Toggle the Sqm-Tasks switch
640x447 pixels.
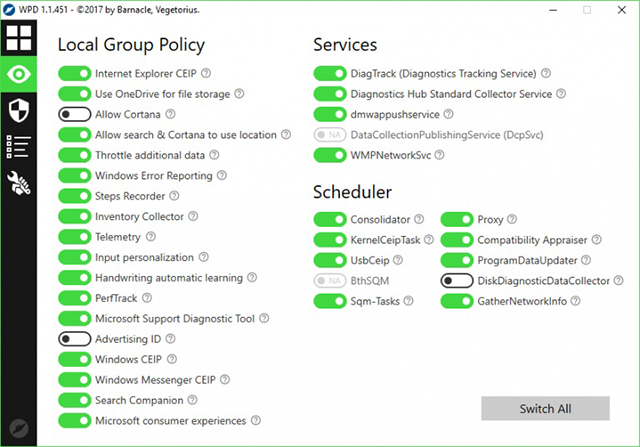(x=330, y=301)
